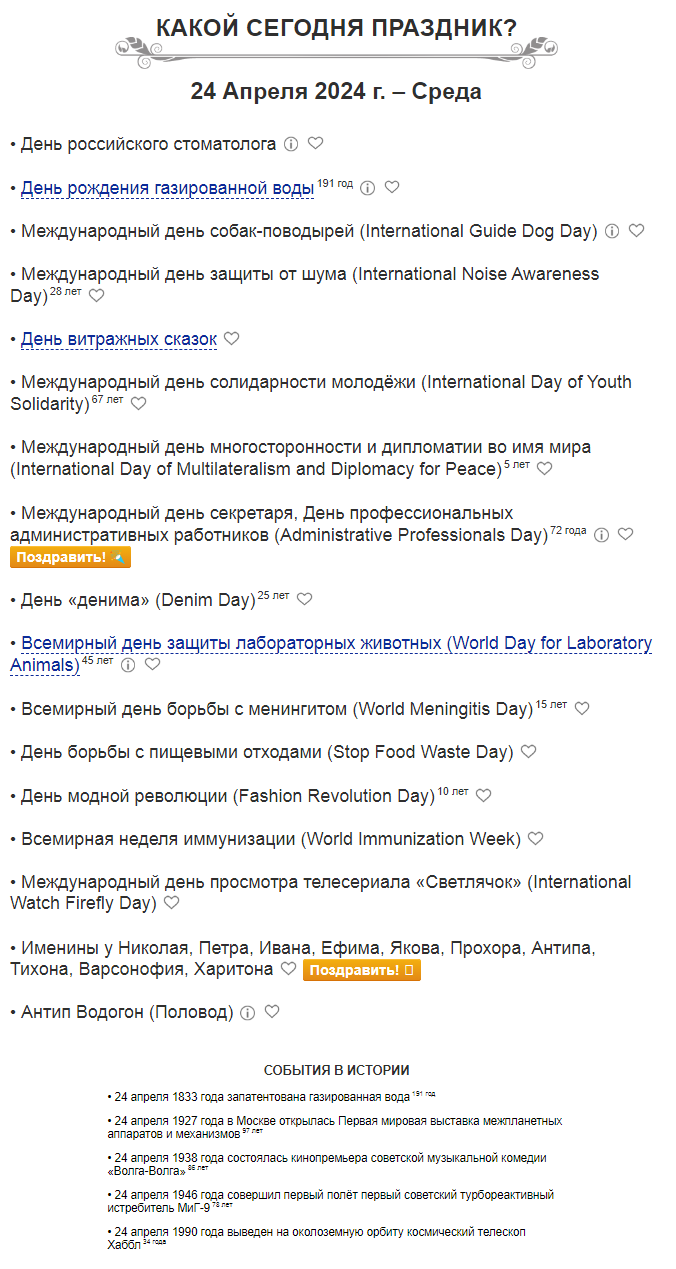The width and height of the screenshot is (676, 1269).
Task: Favorite the World Meningitis Day entry
Action: [582, 708]
